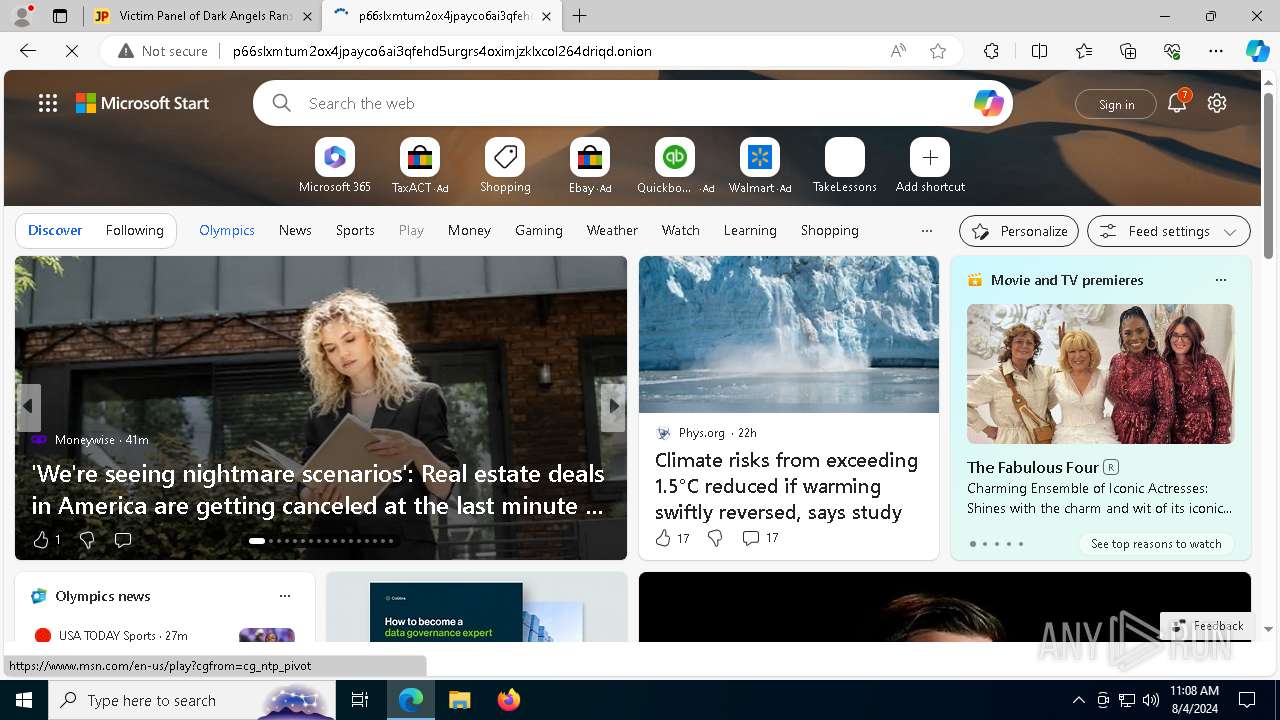Click the Sign in button

coord(1116,104)
